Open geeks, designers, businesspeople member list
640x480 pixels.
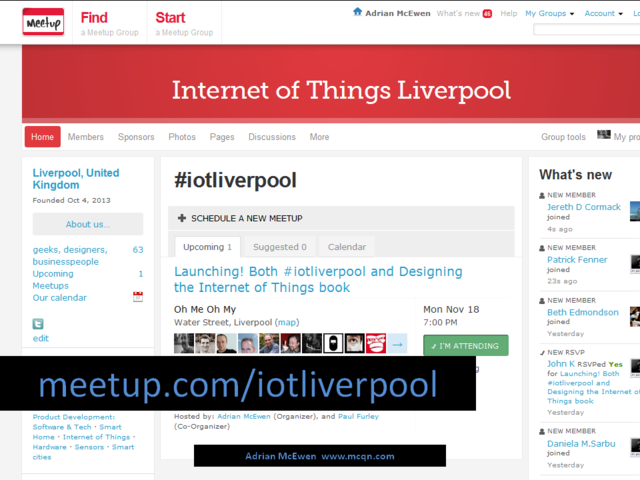click(70, 256)
